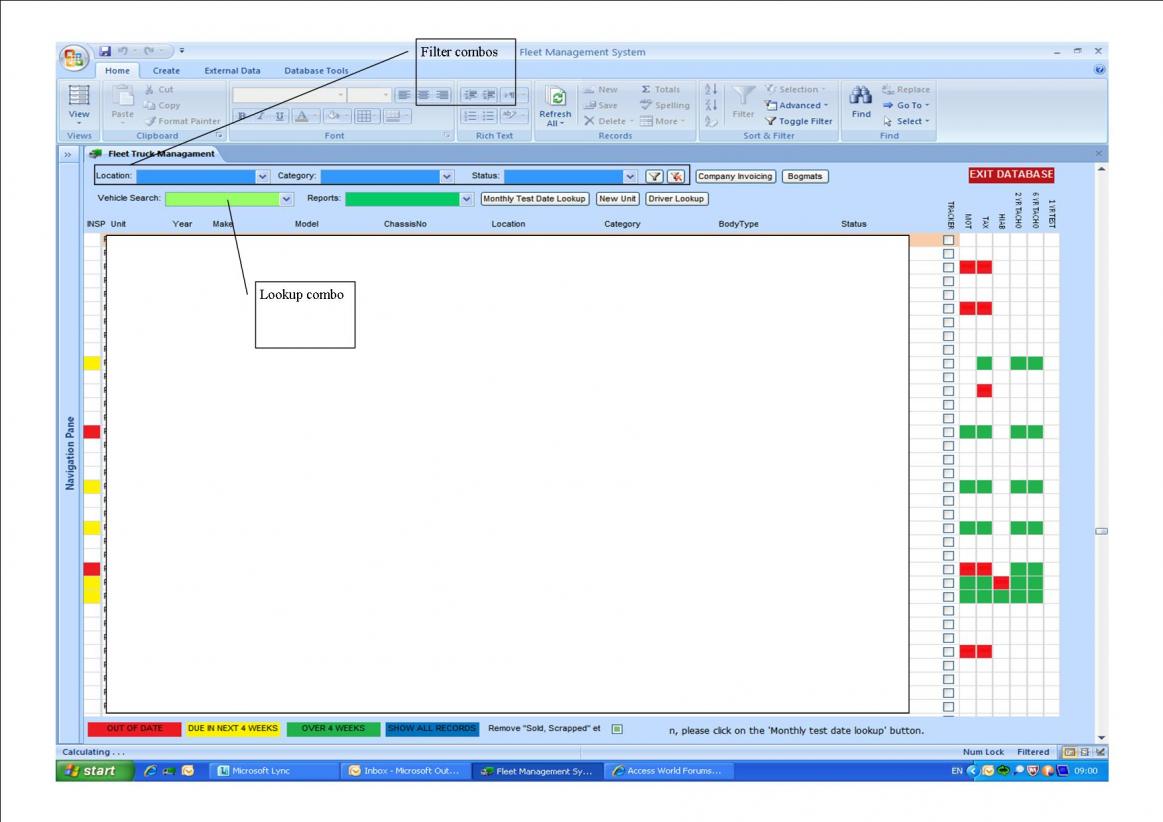Tick Tracker checkbox in the orange highlighted row

[x=949, y=240]
